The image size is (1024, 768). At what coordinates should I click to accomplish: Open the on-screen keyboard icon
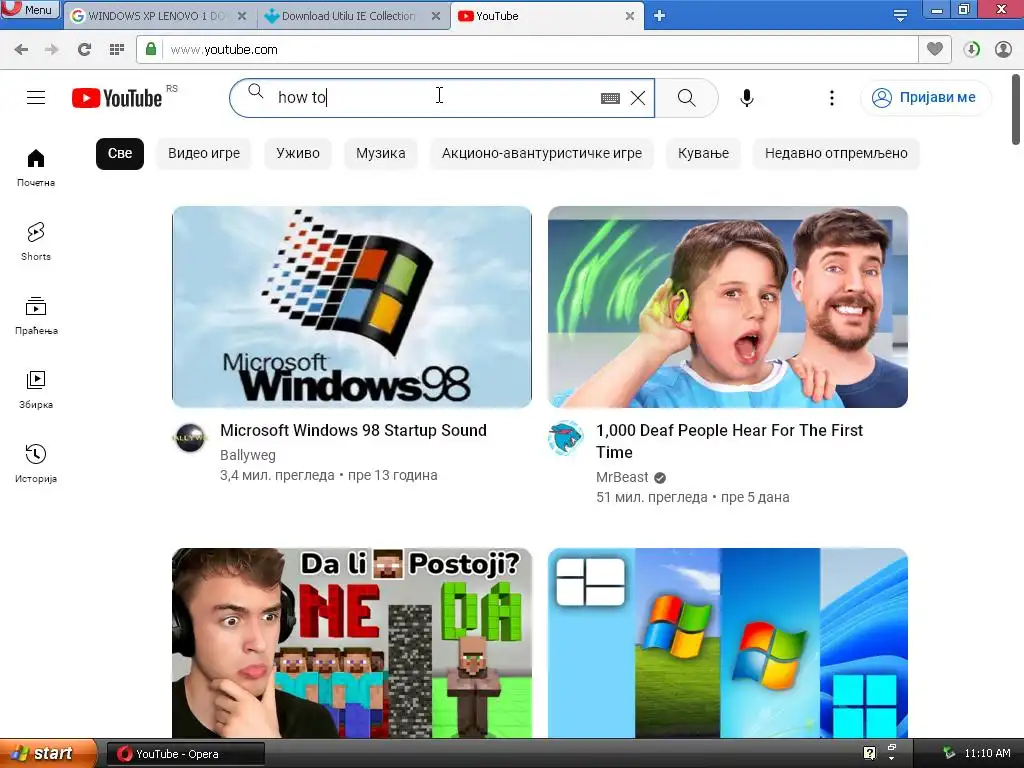[610, 98]
